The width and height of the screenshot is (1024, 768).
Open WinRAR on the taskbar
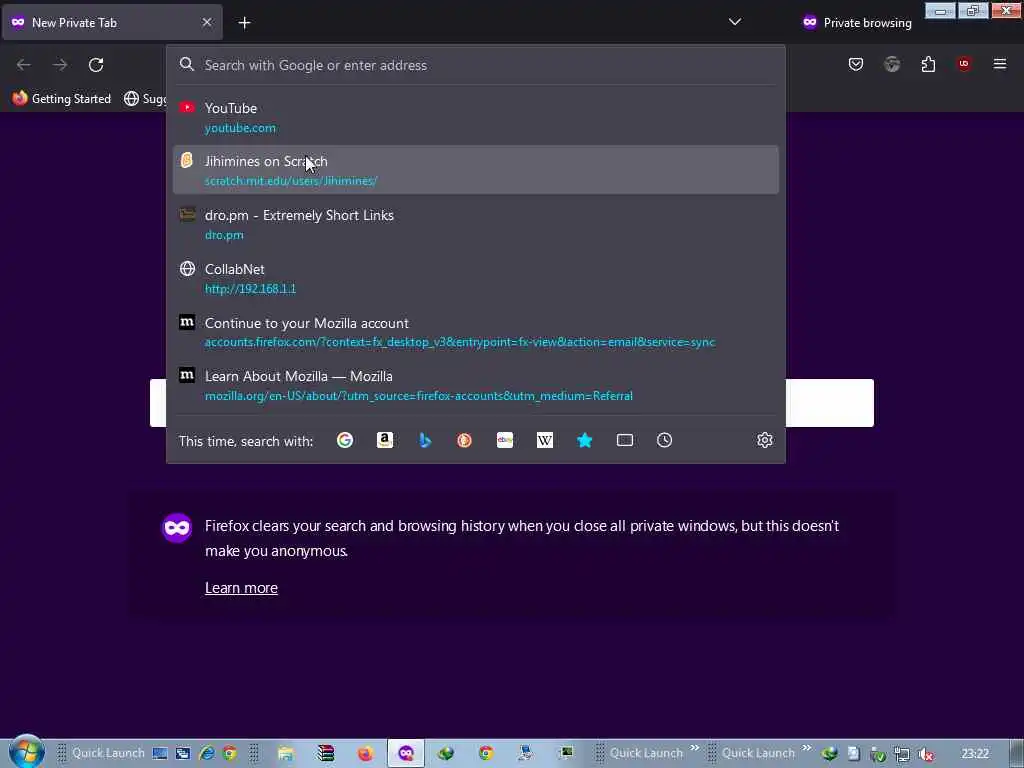(x=325, y=753)
